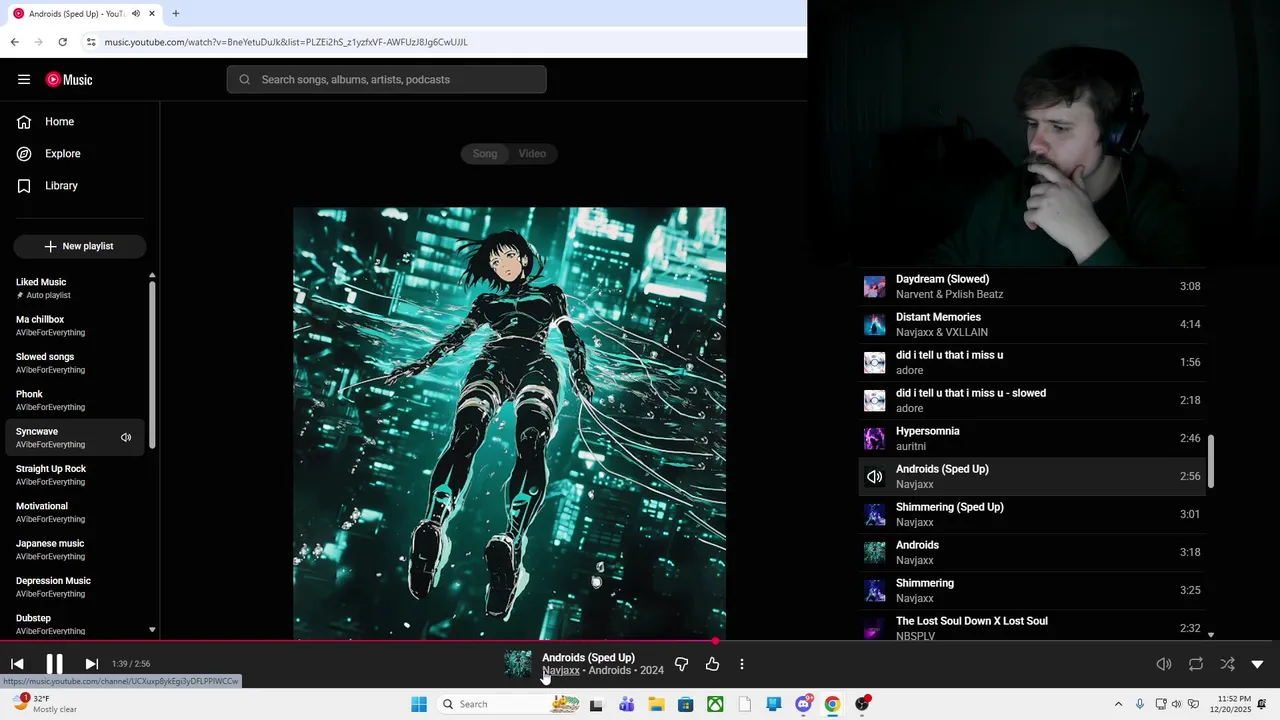
Task: Pause the current song
Action: pyautogui.click(x=54, y=664)
